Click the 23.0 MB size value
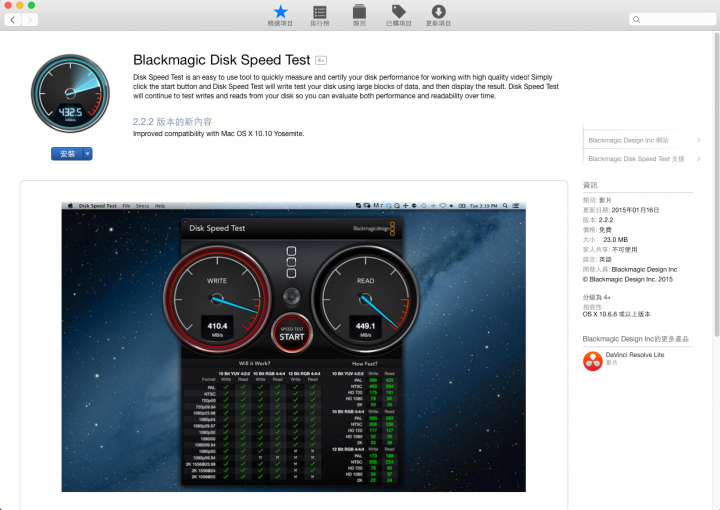This screenshot has height=510, width=720. 615,240
